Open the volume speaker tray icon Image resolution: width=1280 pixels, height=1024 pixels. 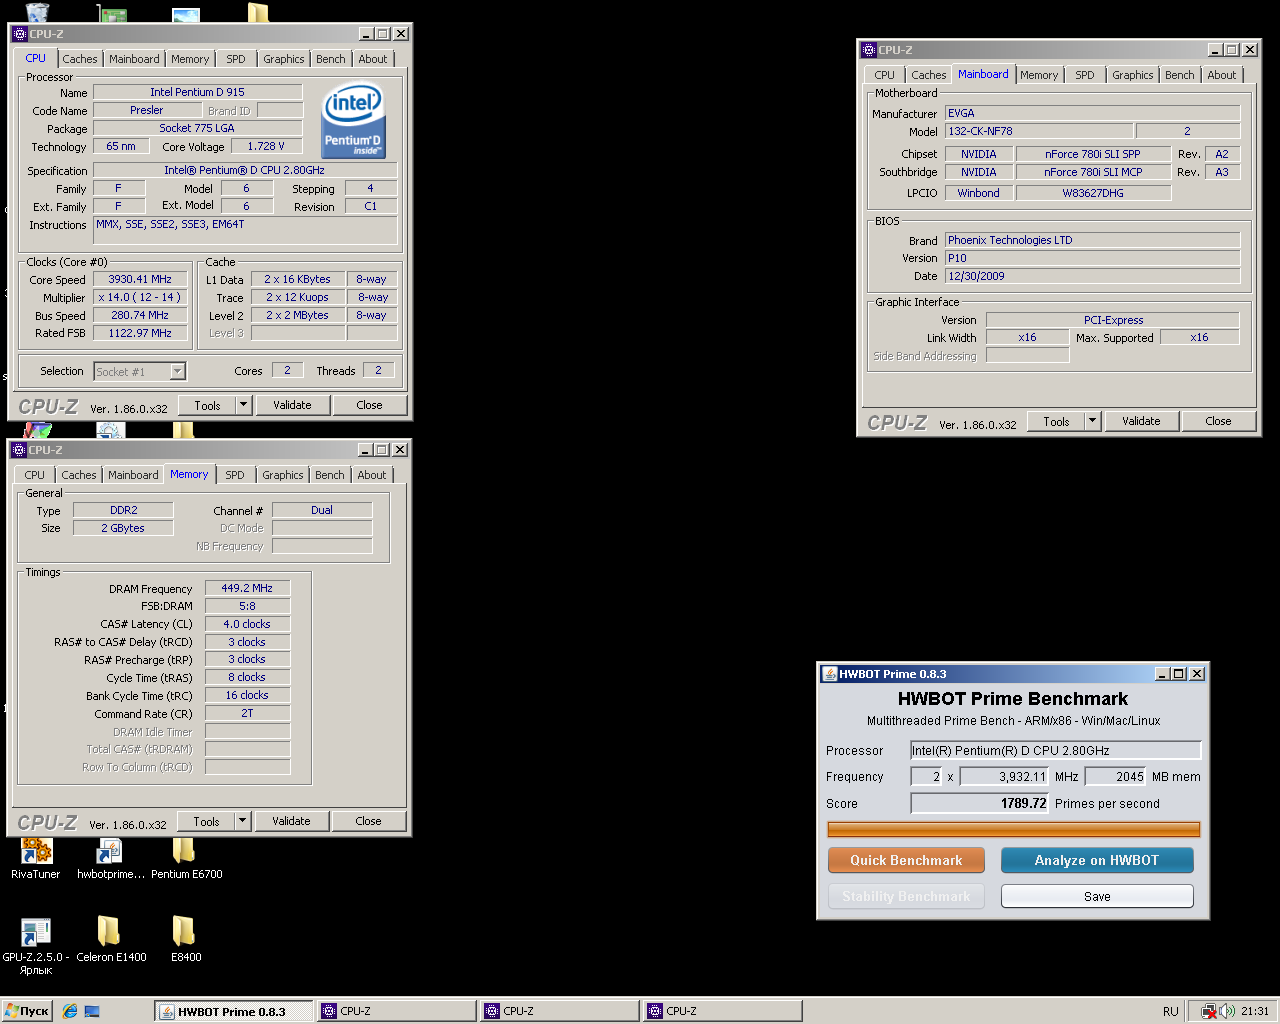pos(1227,1011)
